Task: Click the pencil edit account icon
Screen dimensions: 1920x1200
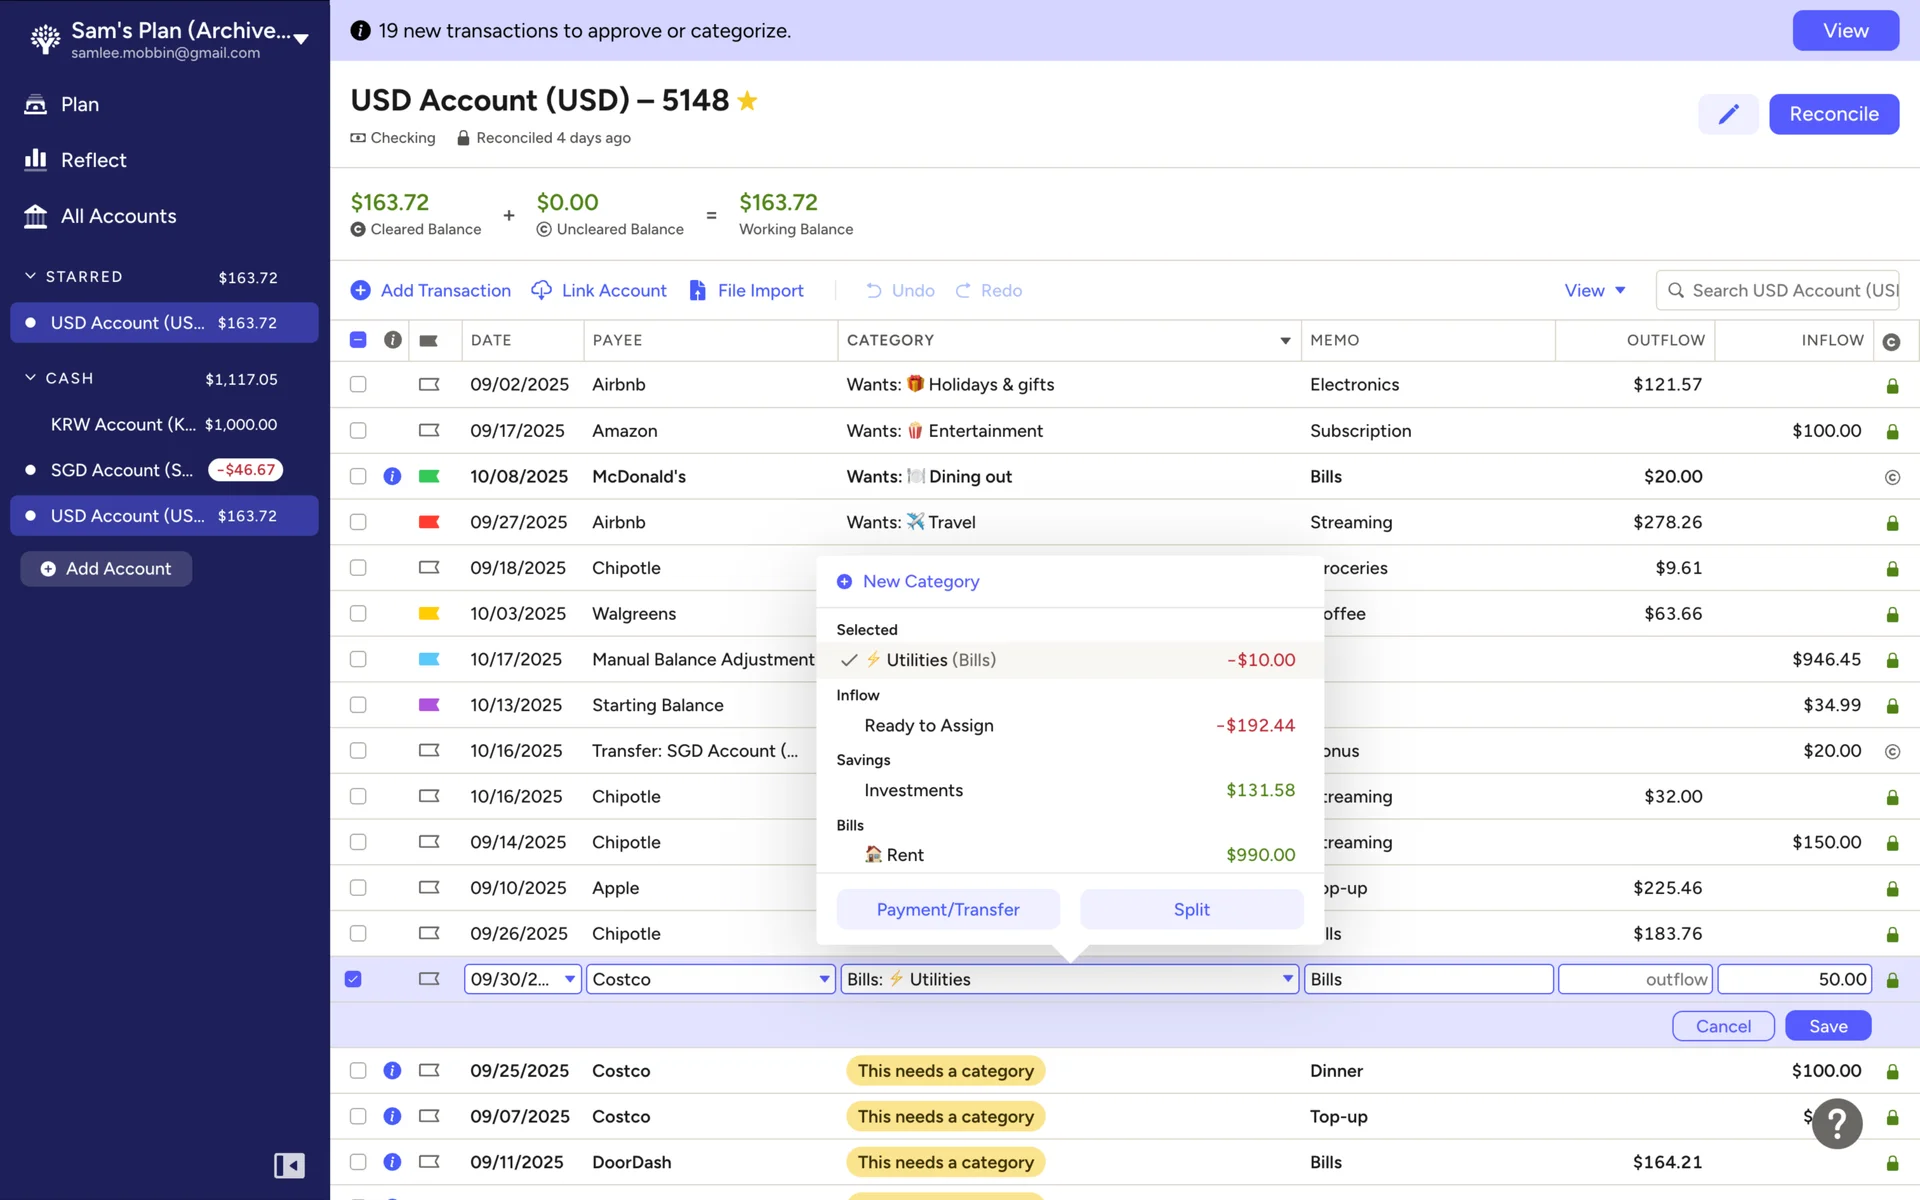Action: pos(1728,114)
